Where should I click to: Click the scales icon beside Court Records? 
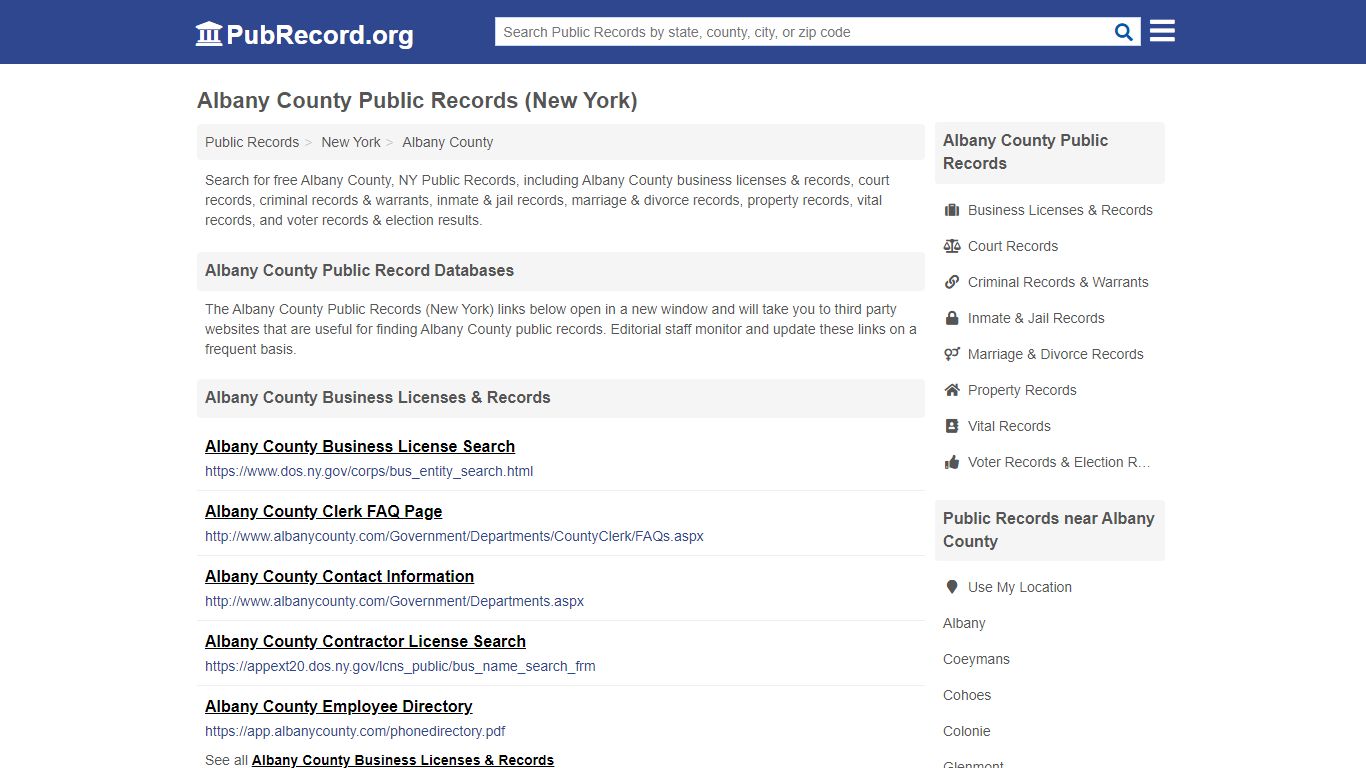952,246
